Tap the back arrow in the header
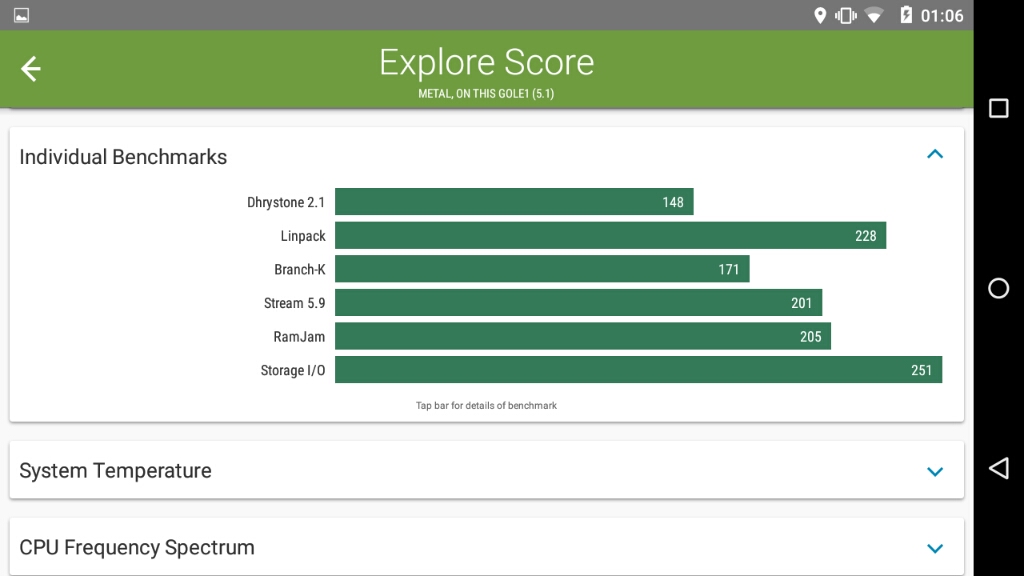 click(31, 69)
